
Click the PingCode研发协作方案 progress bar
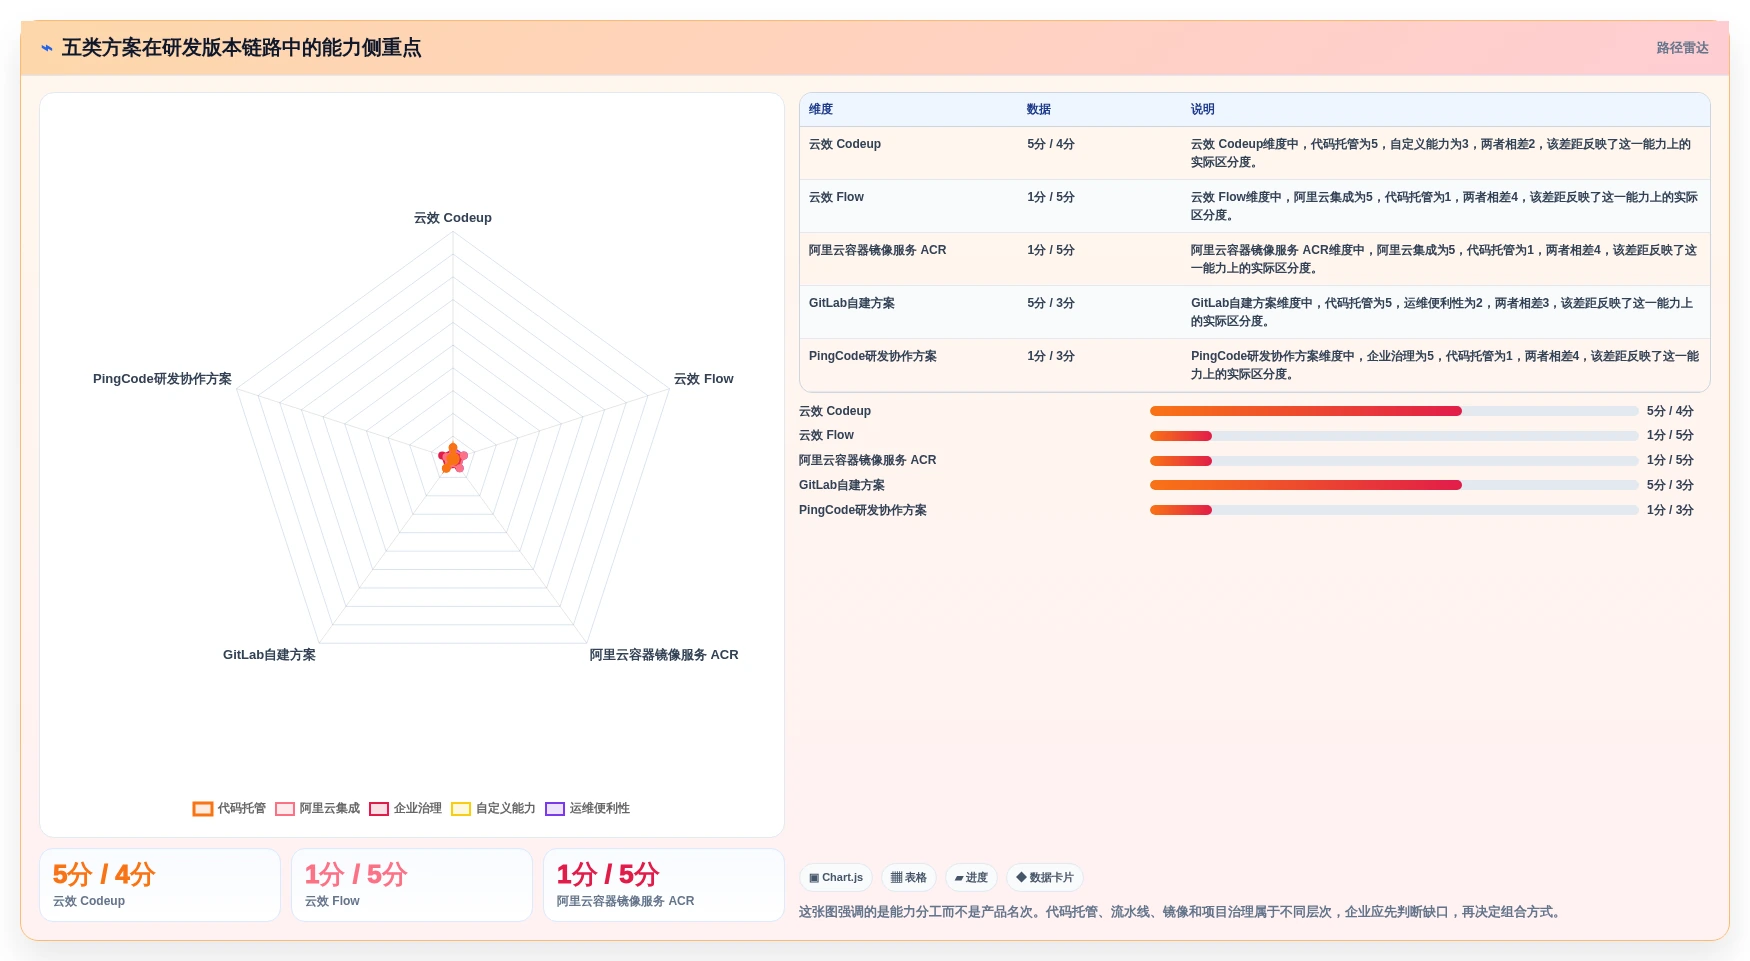pos(1394,510)
